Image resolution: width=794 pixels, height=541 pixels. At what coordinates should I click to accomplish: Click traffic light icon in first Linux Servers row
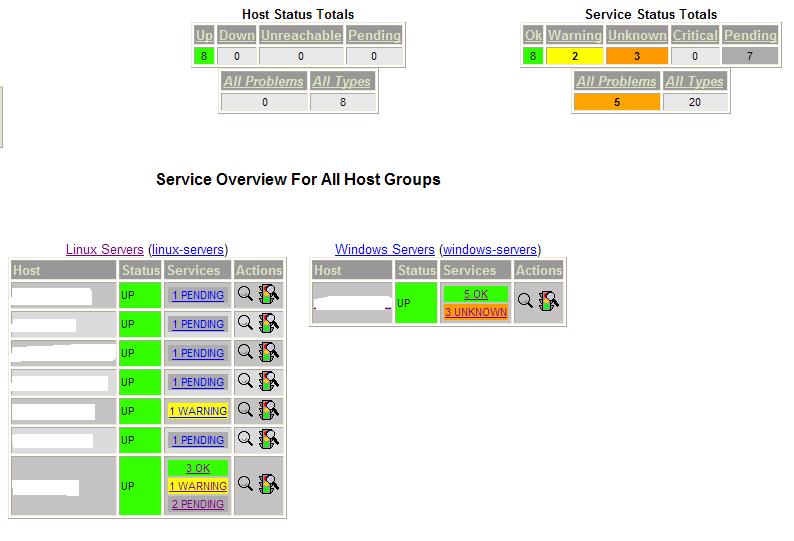[x=269, y=294]
